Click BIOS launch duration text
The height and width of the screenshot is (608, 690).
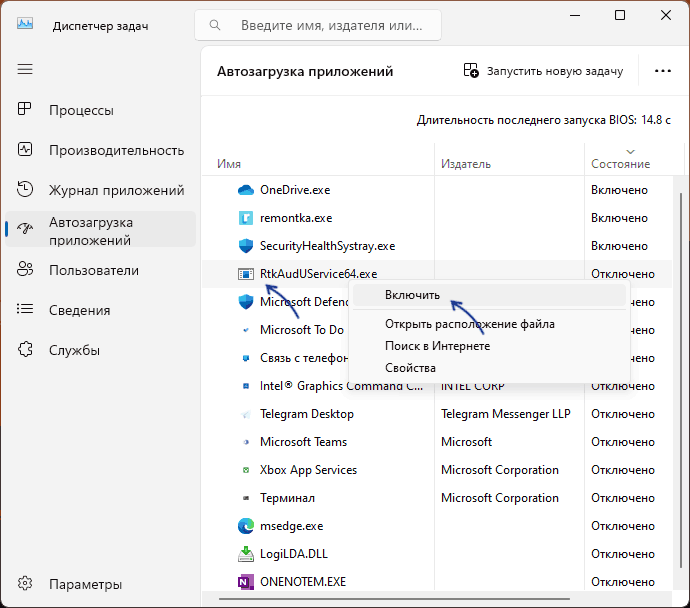[x=543, y=120]
